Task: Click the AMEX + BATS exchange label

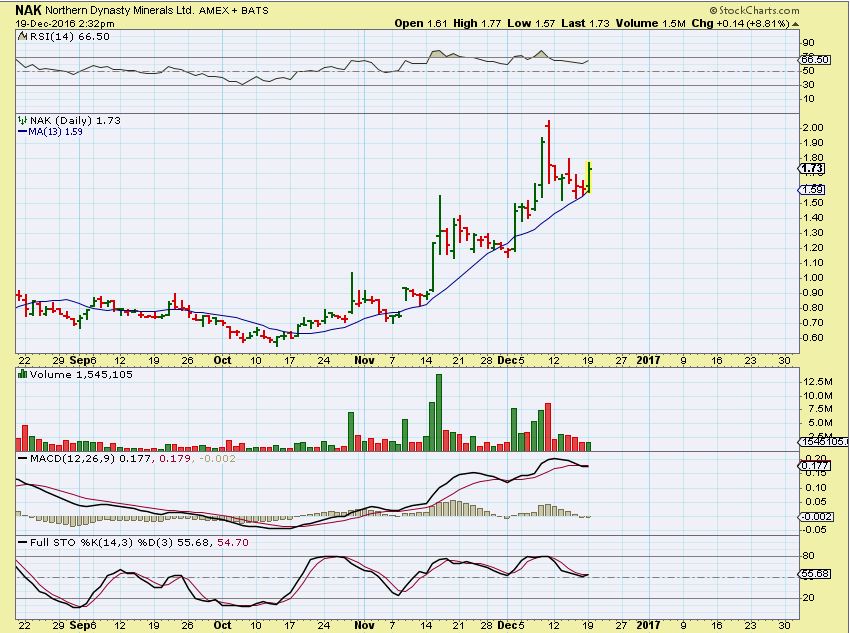Action: [x=234, y=10]
